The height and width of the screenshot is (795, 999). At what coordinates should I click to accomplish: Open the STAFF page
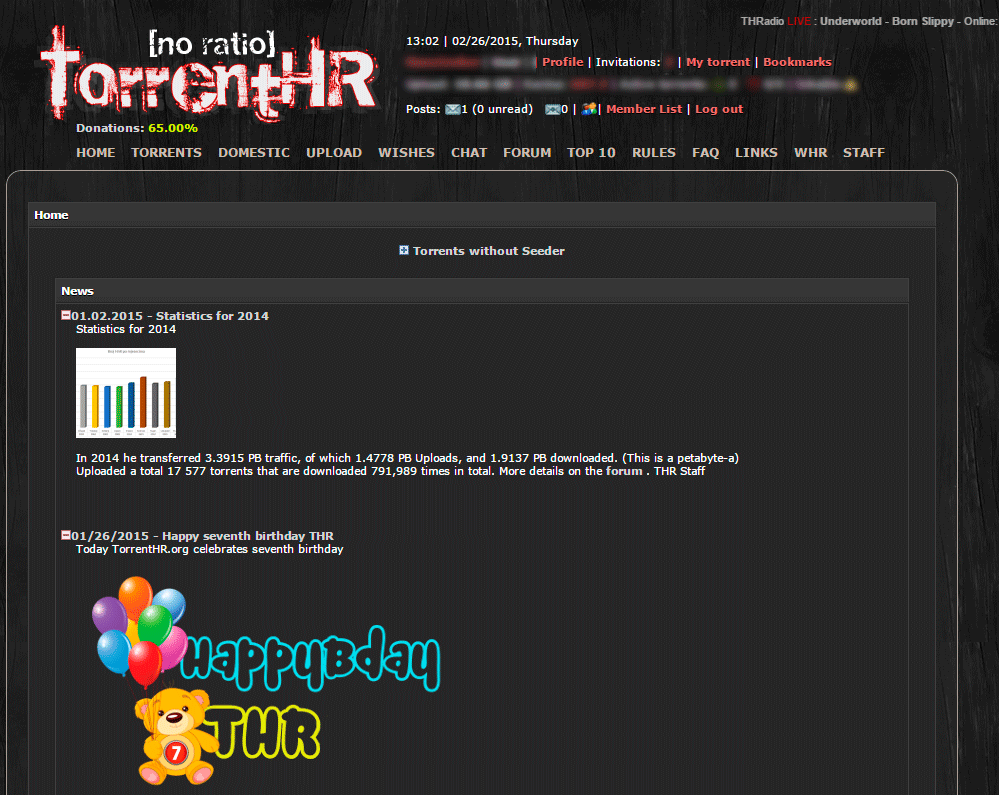coord(864,153)
